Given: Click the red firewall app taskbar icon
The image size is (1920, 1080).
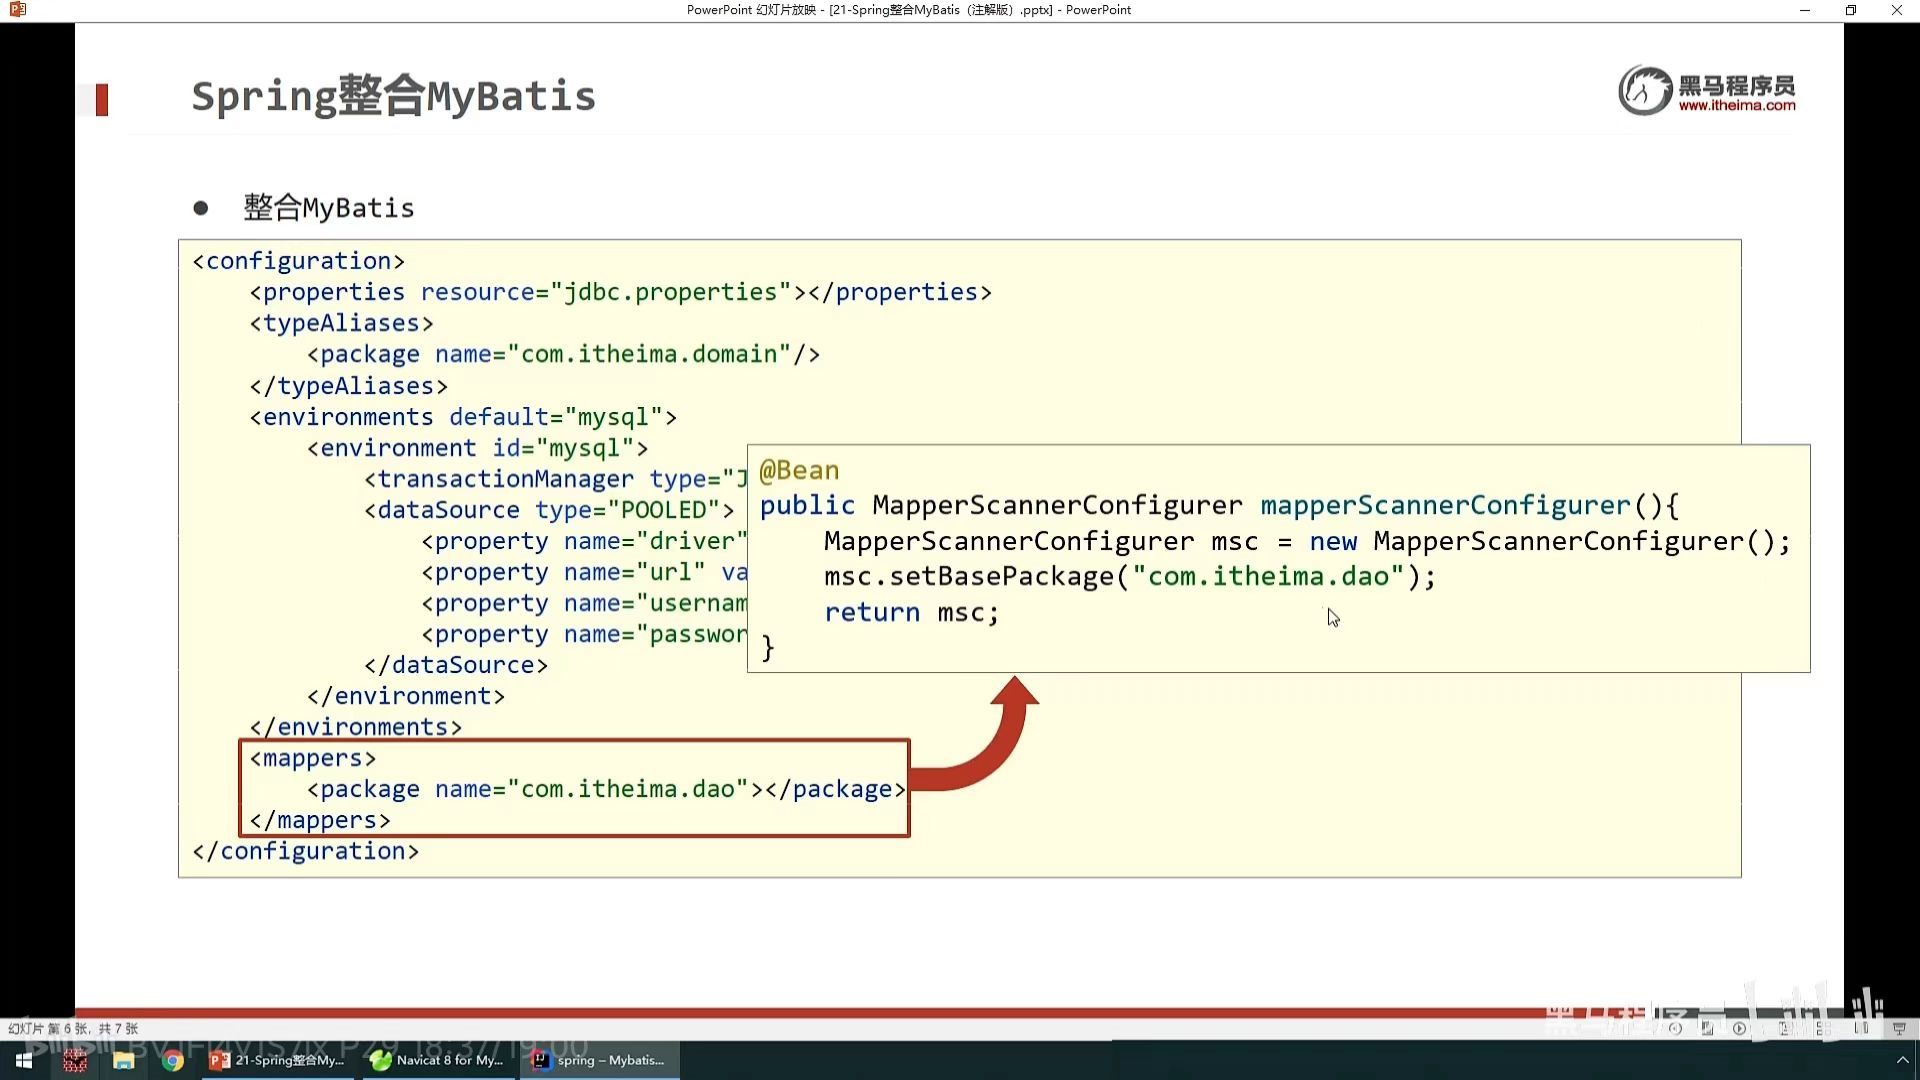Looking at the screenshot, I should 75,1060.
